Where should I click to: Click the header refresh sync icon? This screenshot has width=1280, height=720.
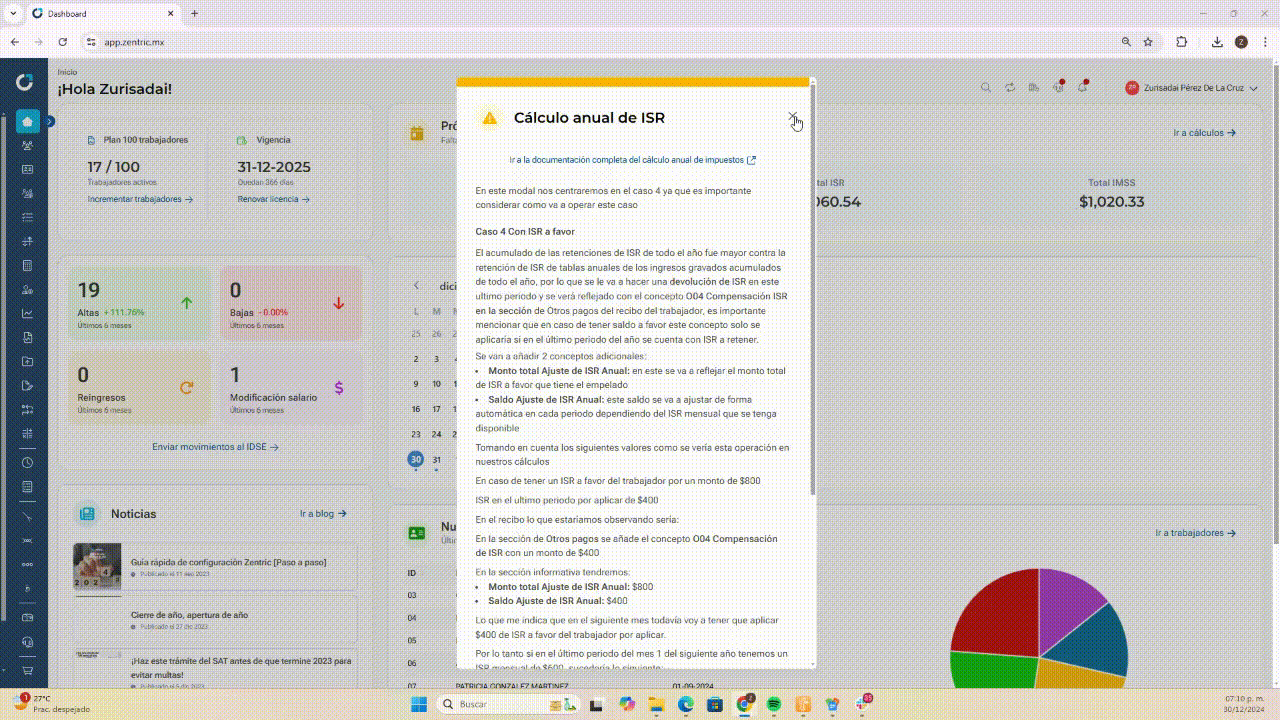click(x=1010, y=88)
